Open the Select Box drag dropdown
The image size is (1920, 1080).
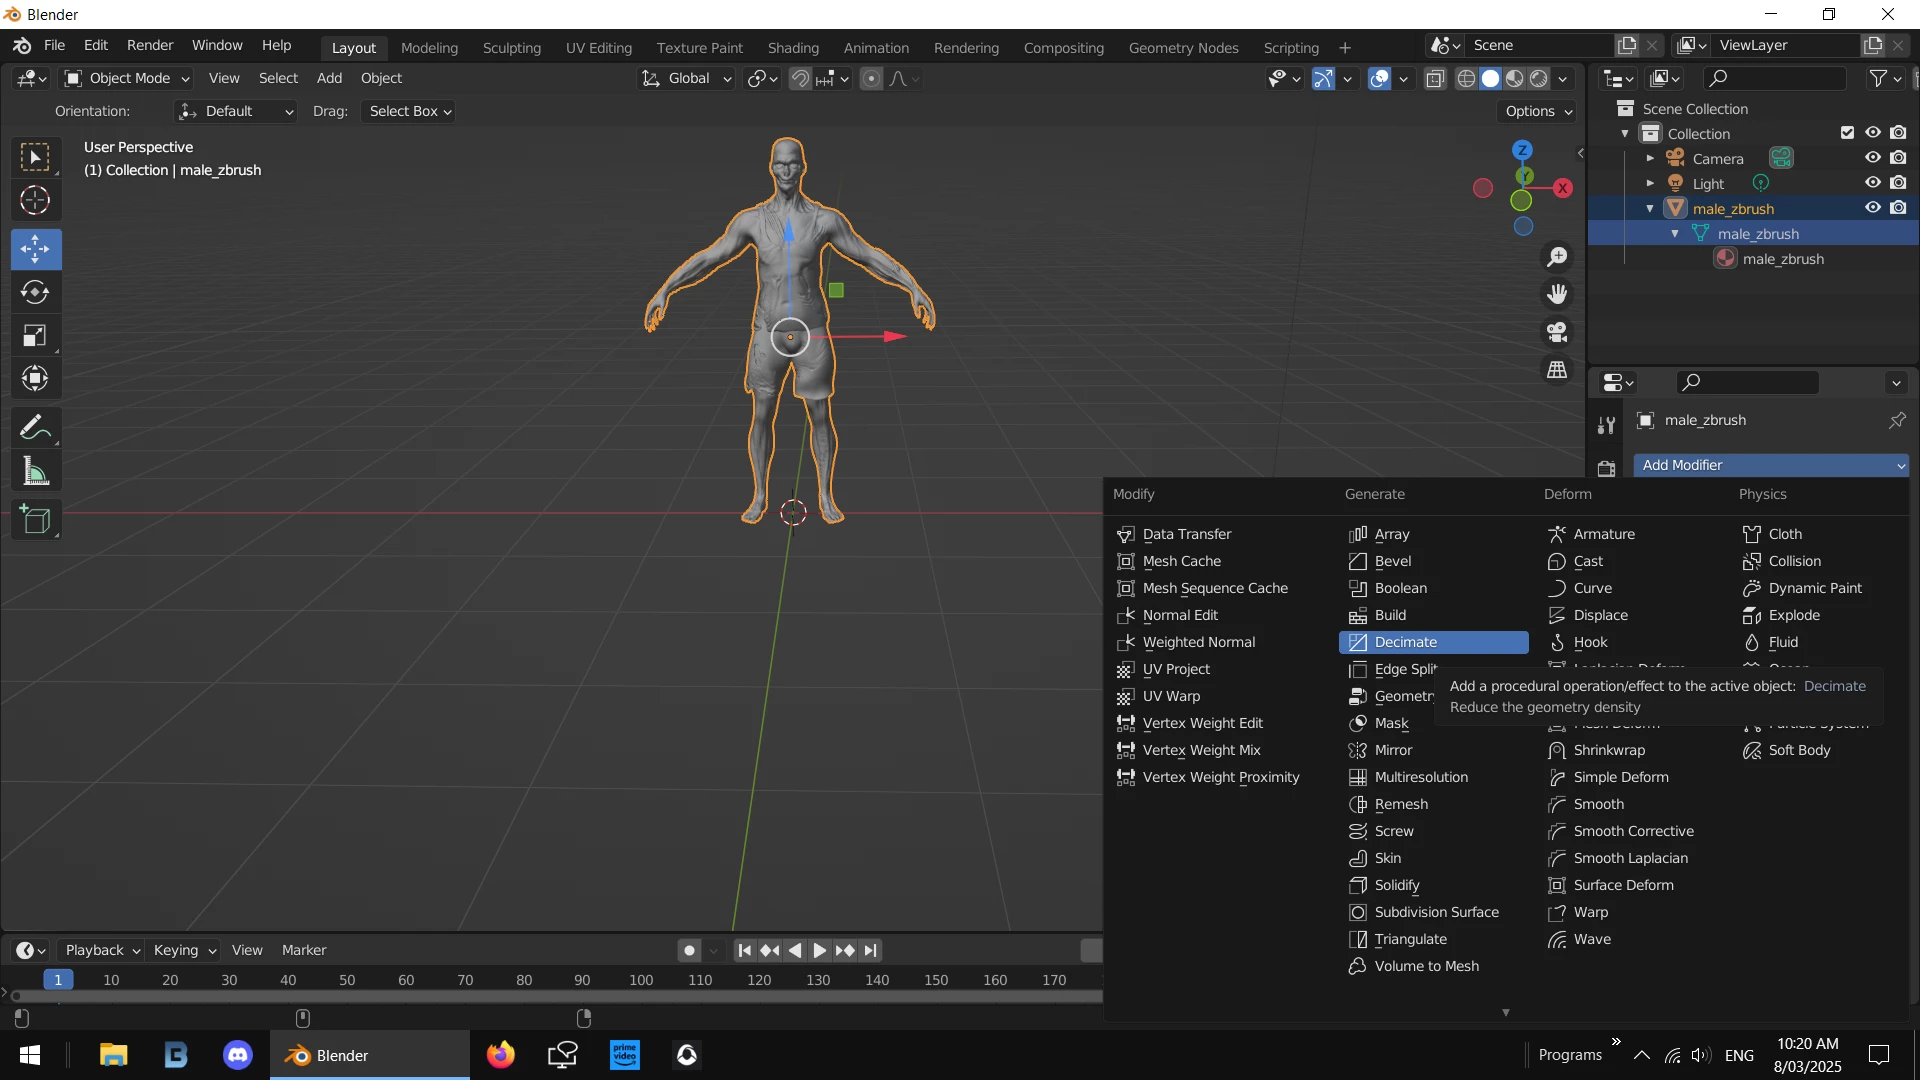410,111
